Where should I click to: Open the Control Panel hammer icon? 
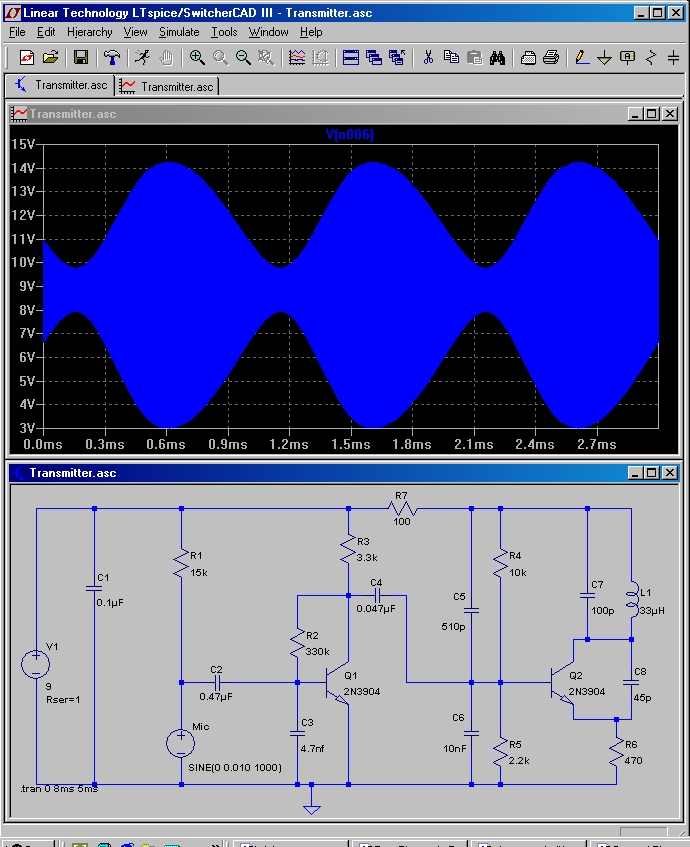click(x=112, y=57)
